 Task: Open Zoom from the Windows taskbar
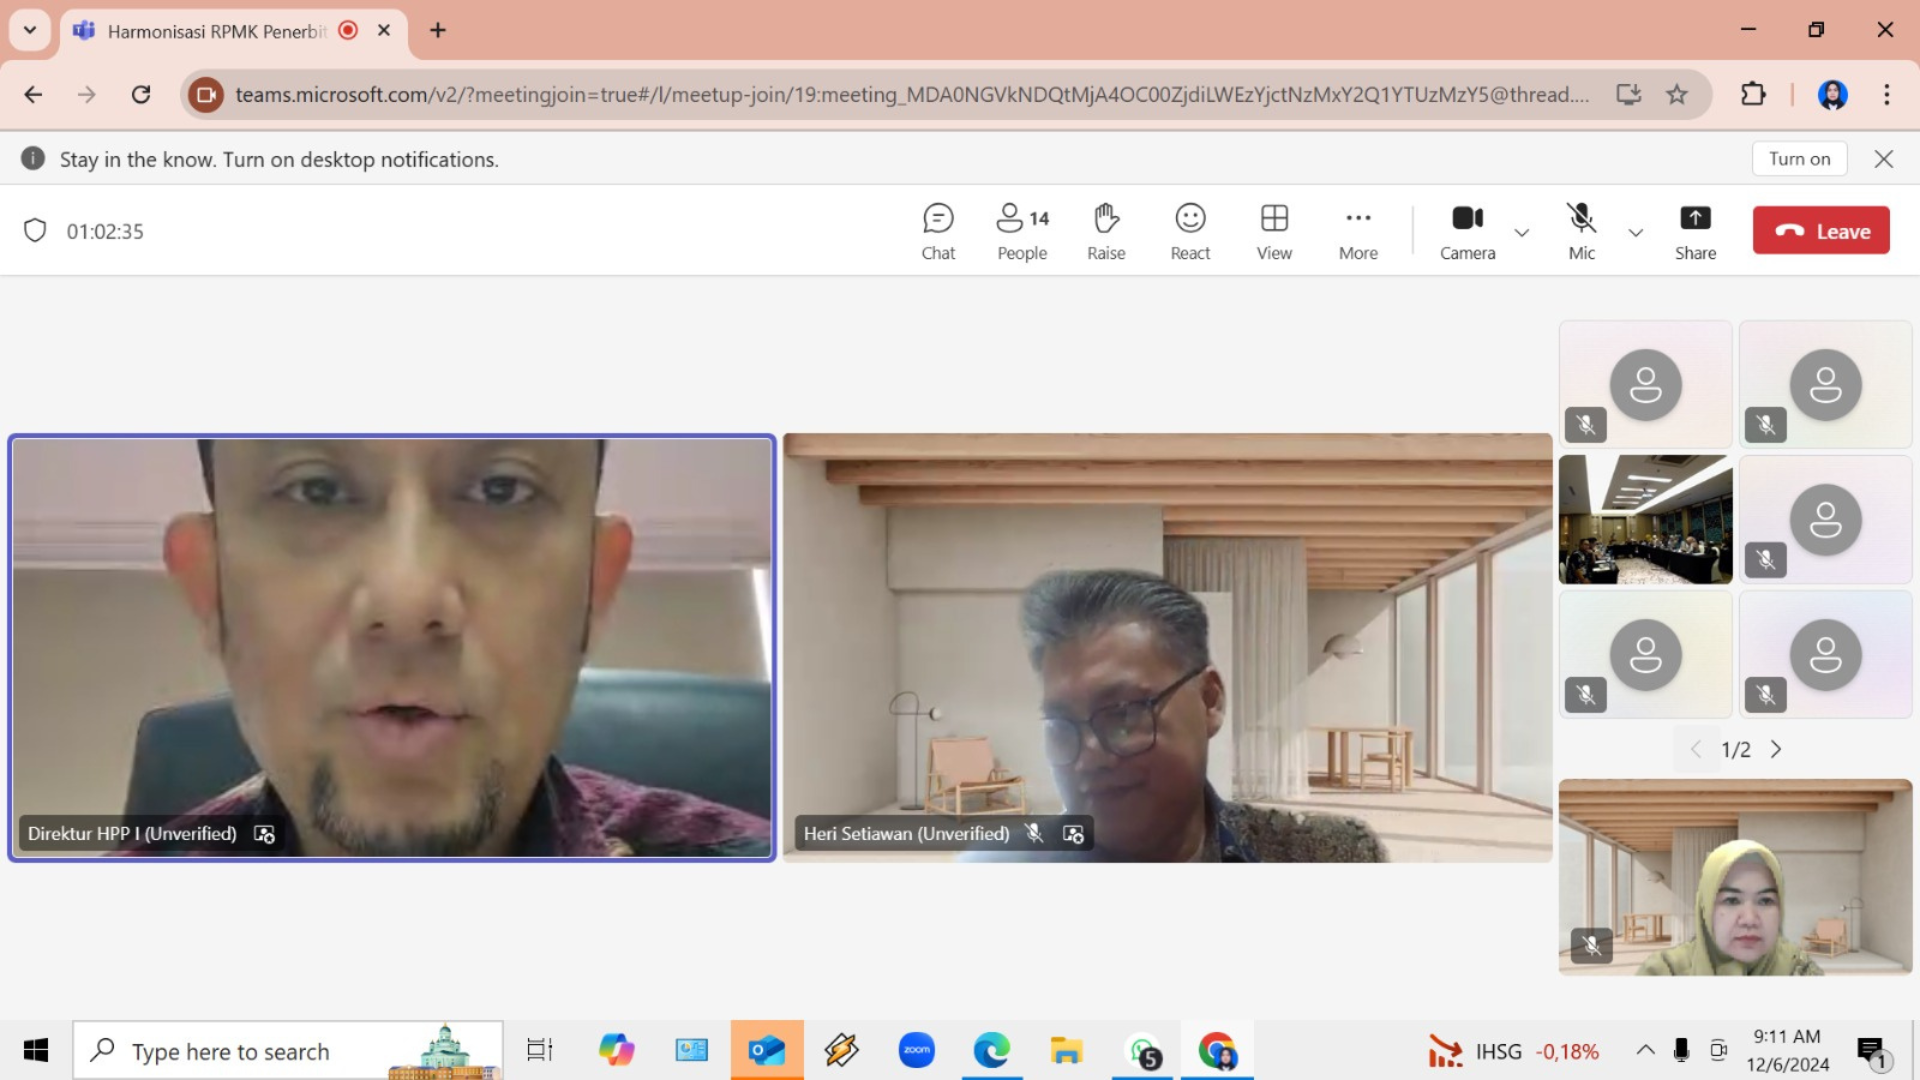point(916,1051)
